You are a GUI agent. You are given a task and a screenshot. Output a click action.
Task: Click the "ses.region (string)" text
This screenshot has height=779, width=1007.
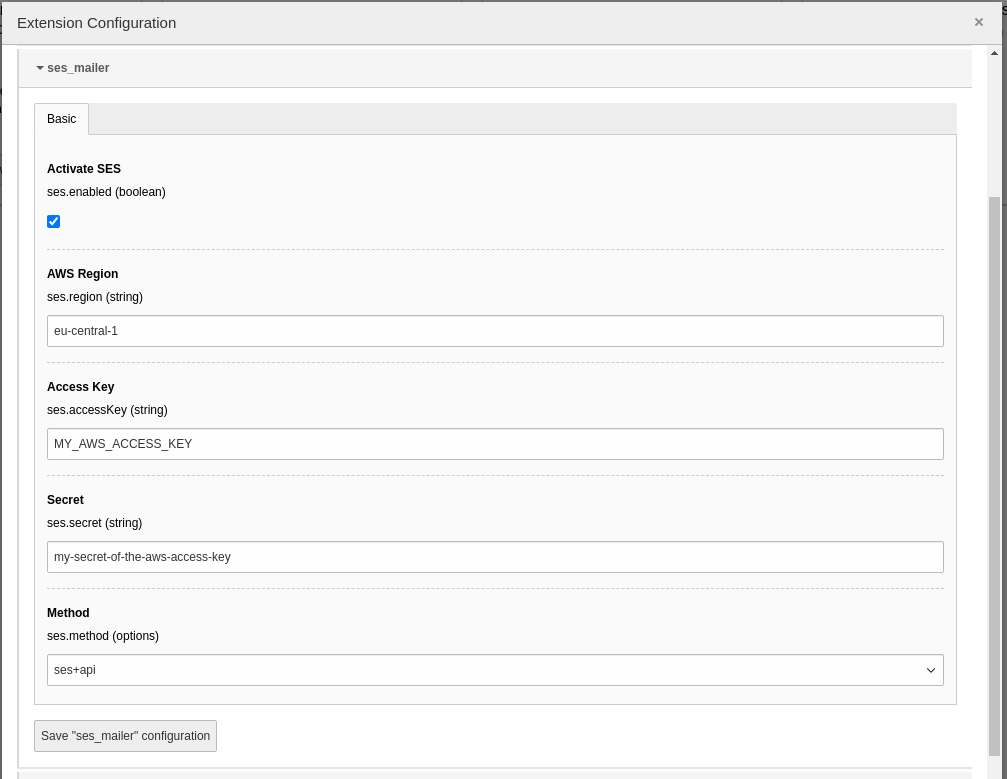[x=95, y=297]
